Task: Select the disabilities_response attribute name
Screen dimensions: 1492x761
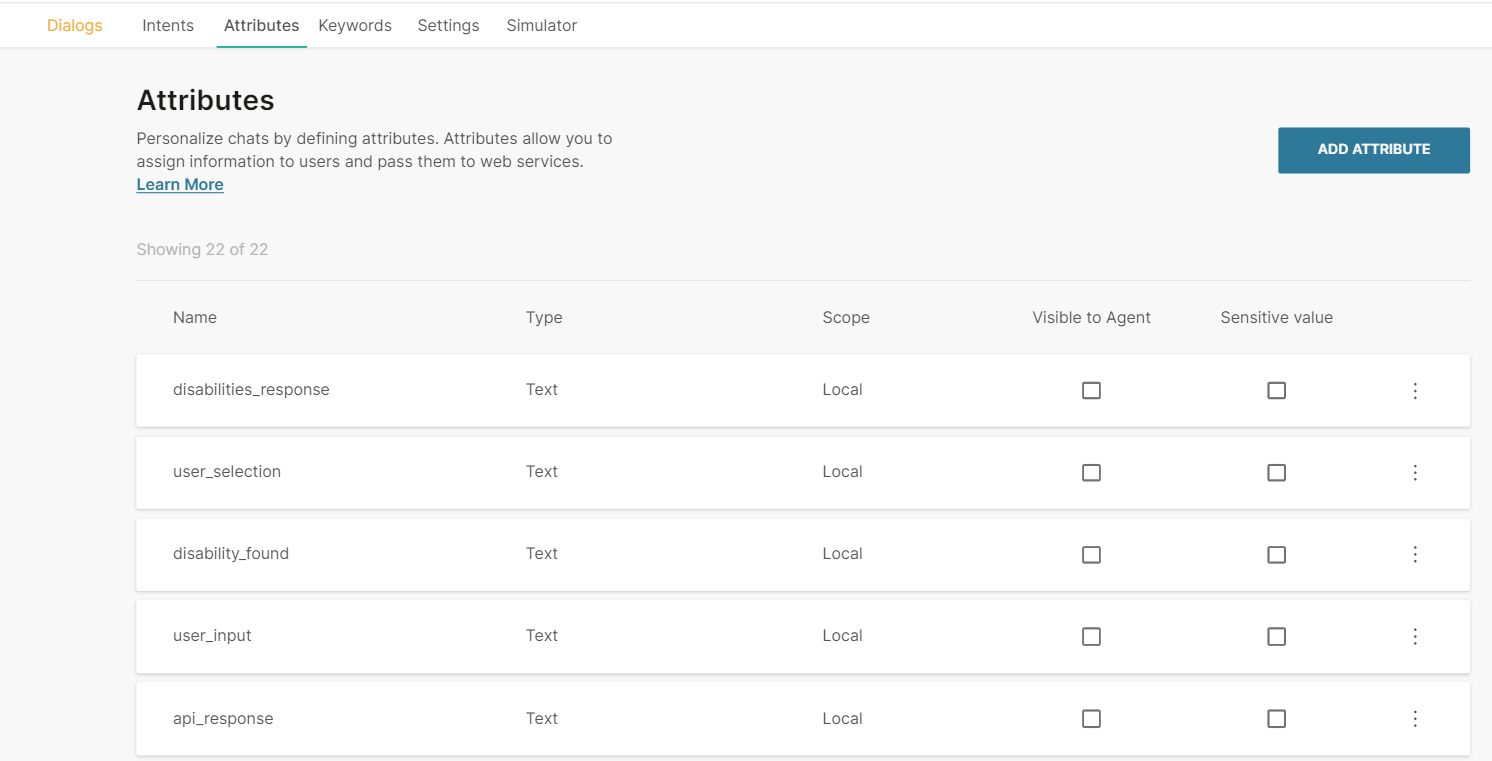Action: click(251, 390)
